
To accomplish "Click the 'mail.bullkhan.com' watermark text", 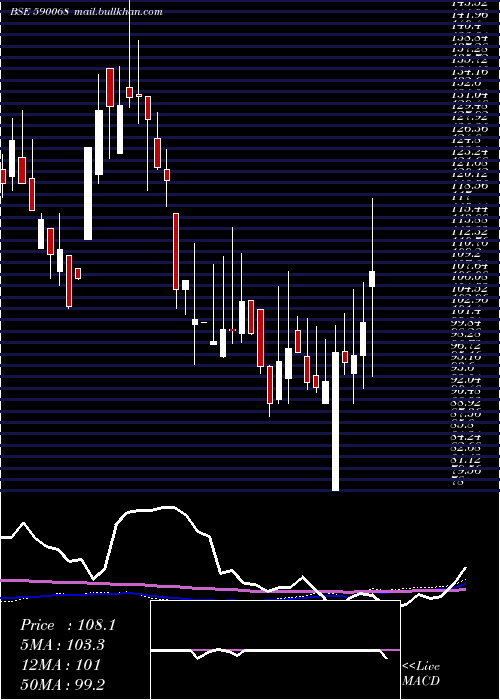I will [x=118, y=12].
